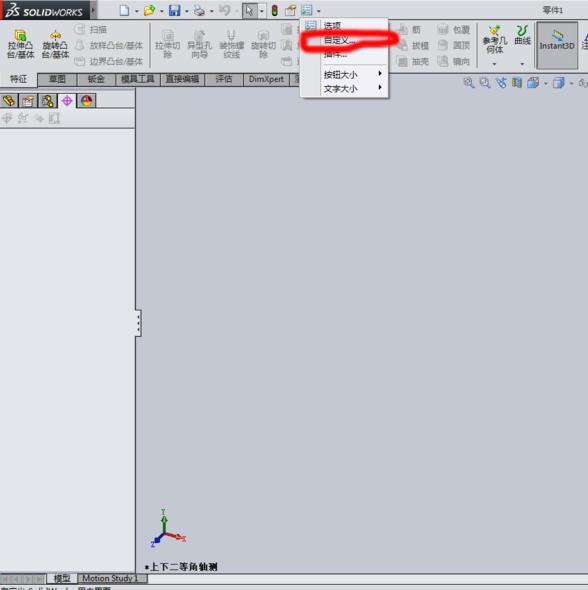Click the Save floppy disk icon

[x=174, y=11]
